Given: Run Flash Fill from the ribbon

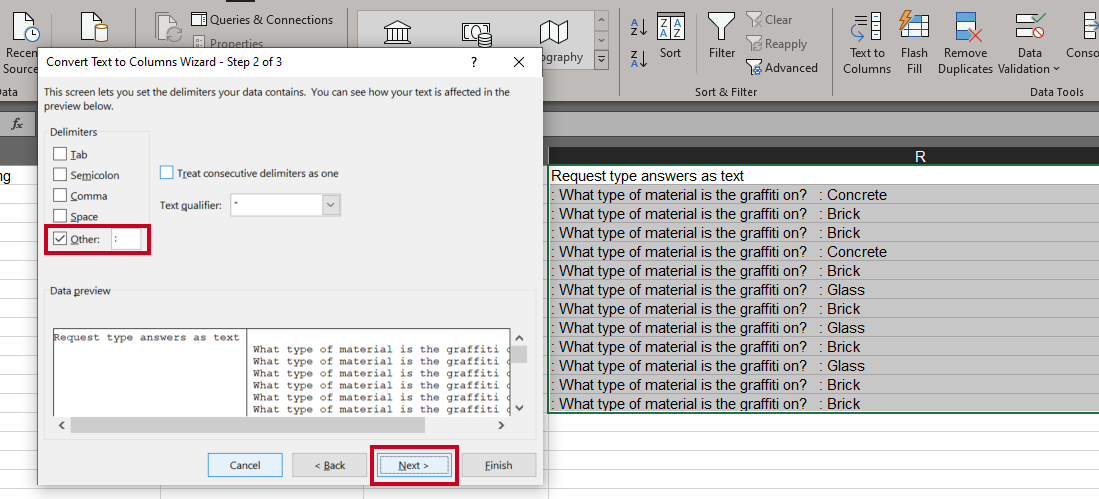Looking at the screenshot, I should [914, 43].
